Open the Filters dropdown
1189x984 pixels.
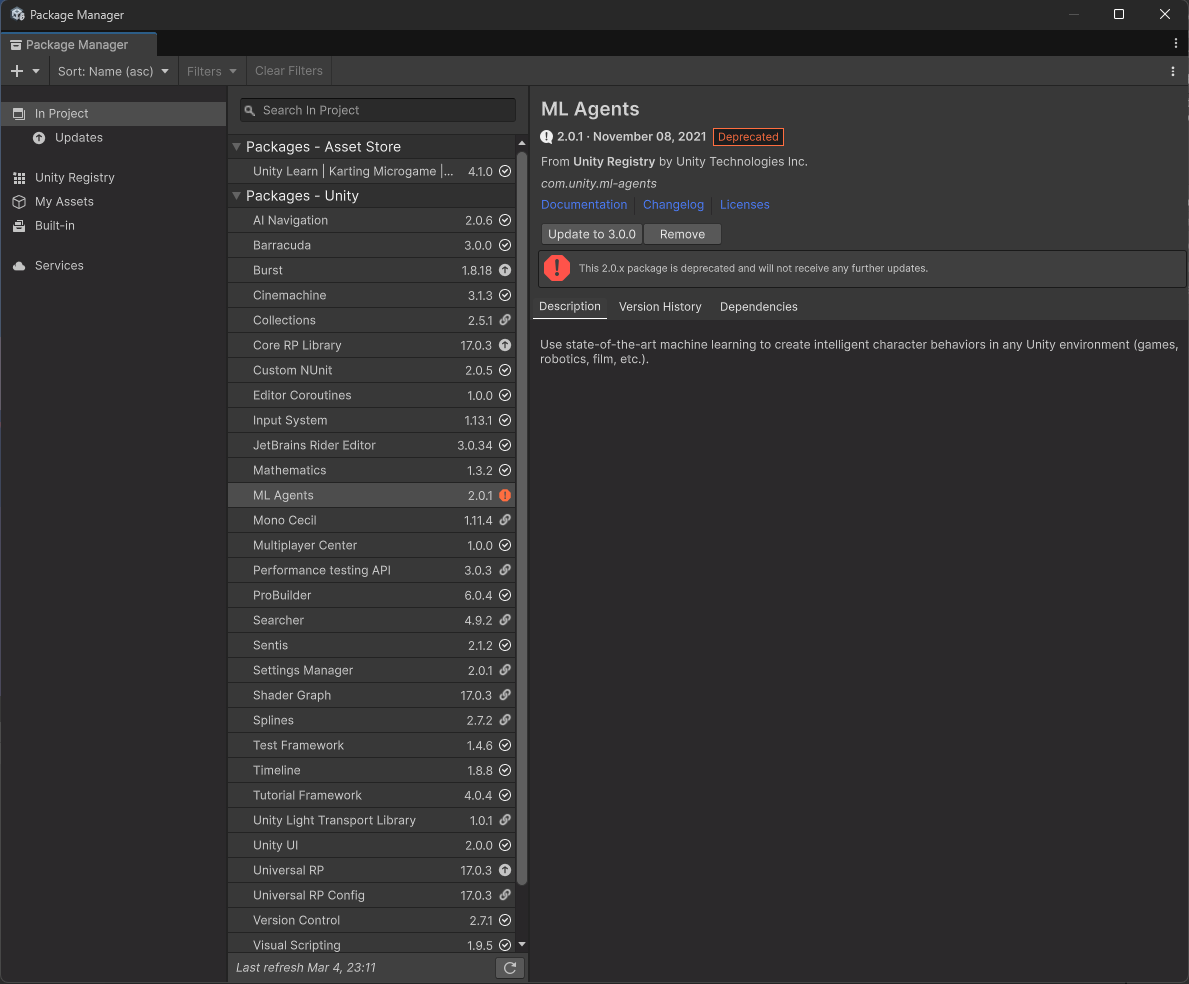click(x=212, y=71)
